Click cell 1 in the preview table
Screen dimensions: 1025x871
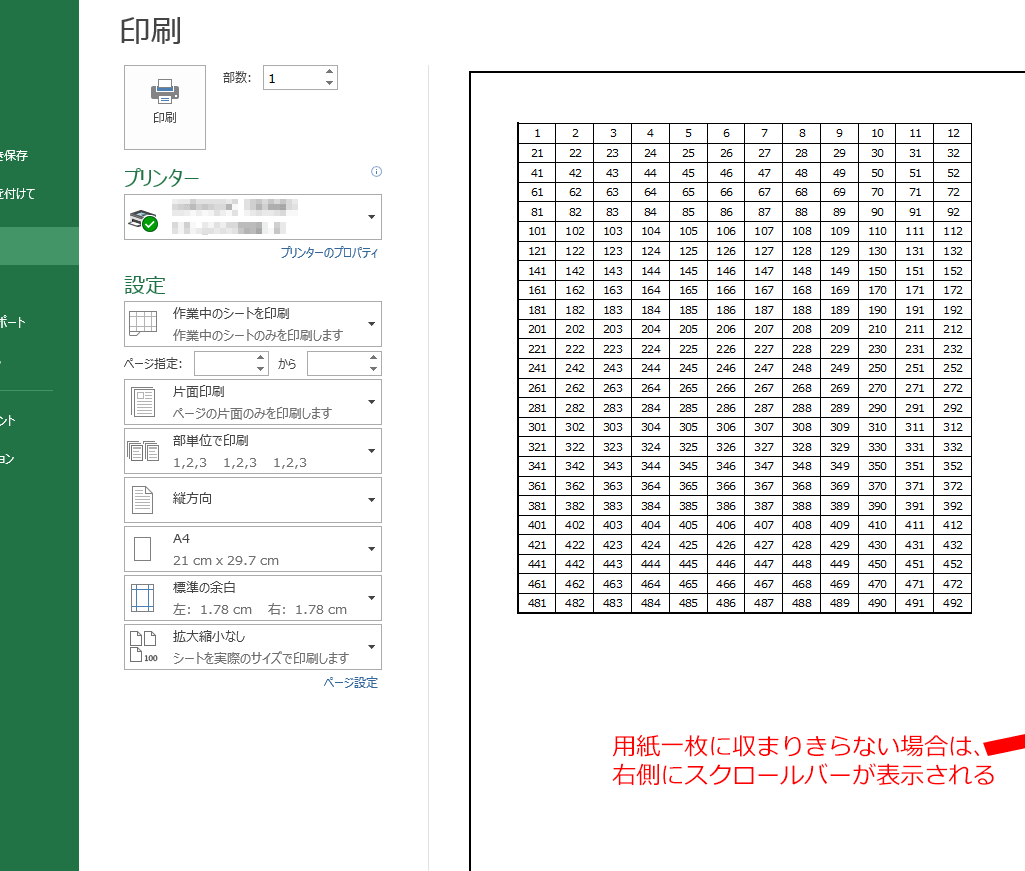point(537,133)
